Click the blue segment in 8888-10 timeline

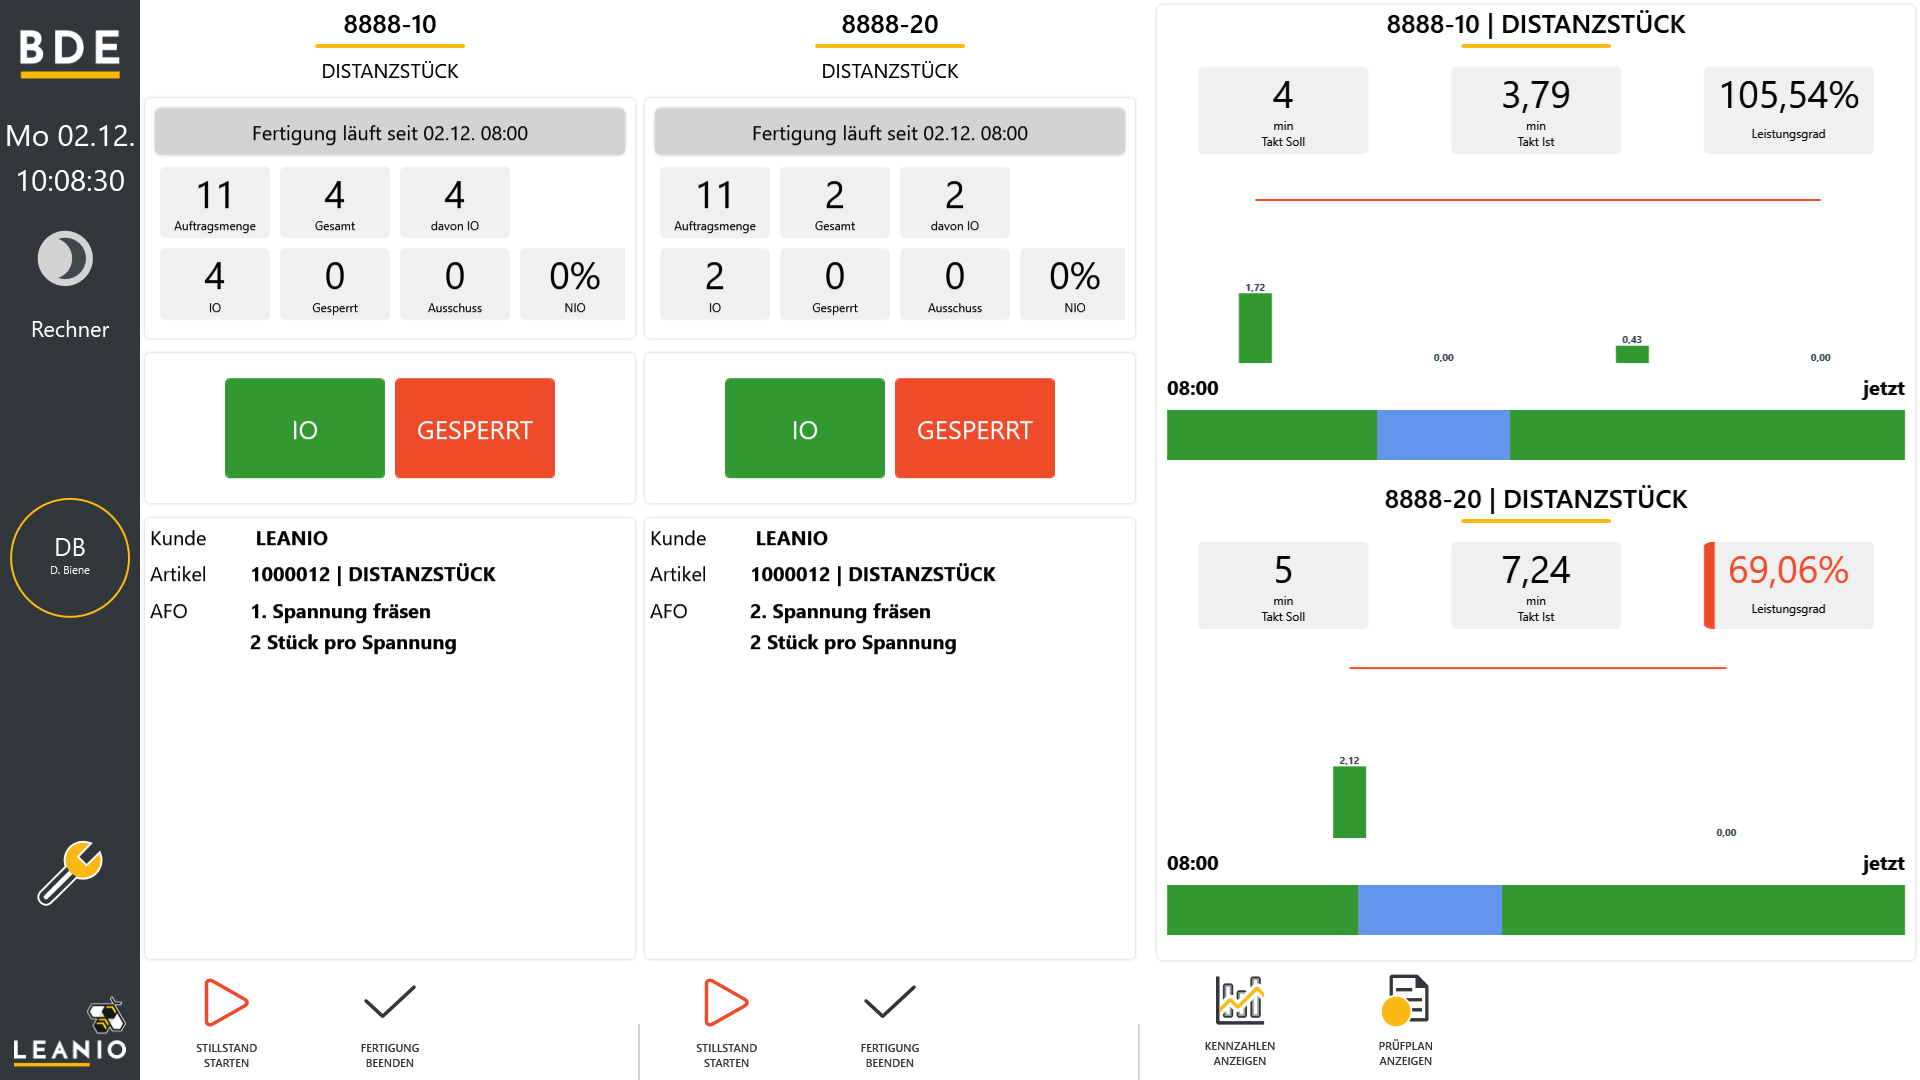1443,435
